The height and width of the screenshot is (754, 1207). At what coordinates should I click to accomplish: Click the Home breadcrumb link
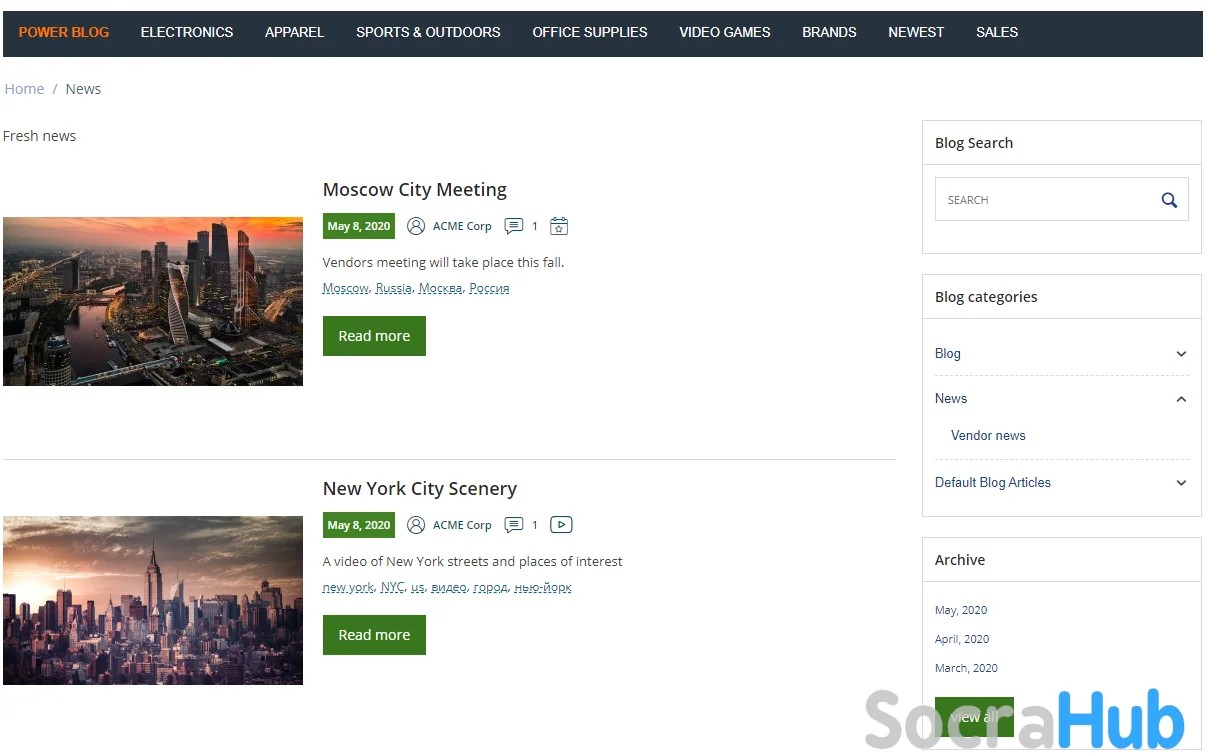point(24,89)
